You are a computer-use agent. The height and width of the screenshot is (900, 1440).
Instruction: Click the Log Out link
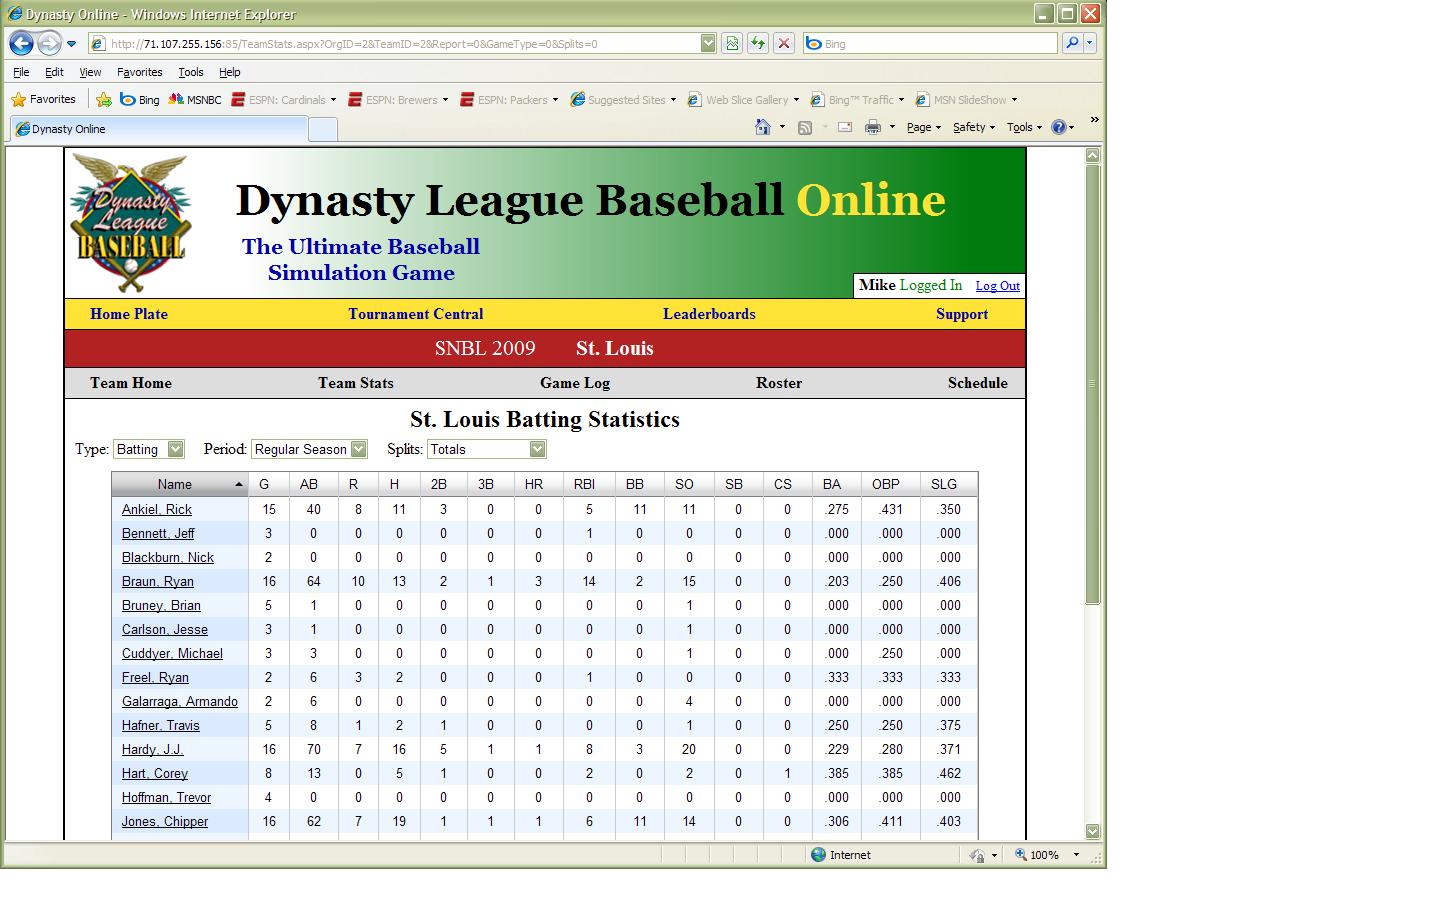click(997, 285)
